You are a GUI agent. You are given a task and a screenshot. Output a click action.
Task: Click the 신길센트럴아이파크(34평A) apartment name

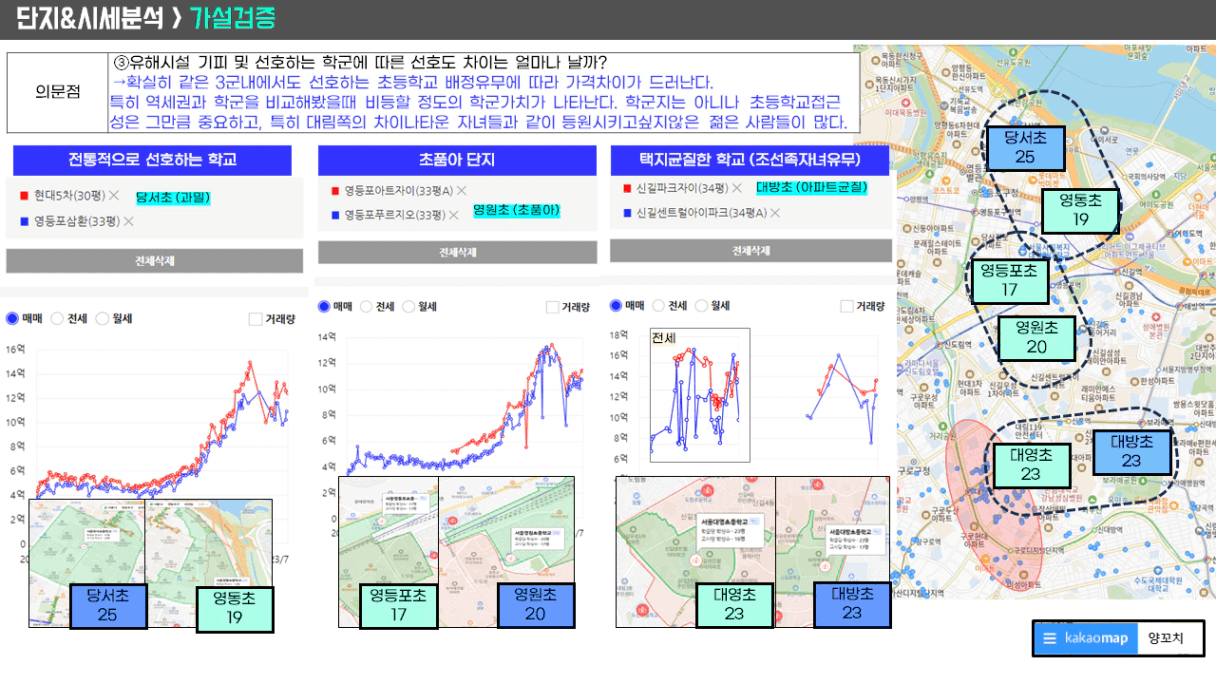tap(701, 213)
